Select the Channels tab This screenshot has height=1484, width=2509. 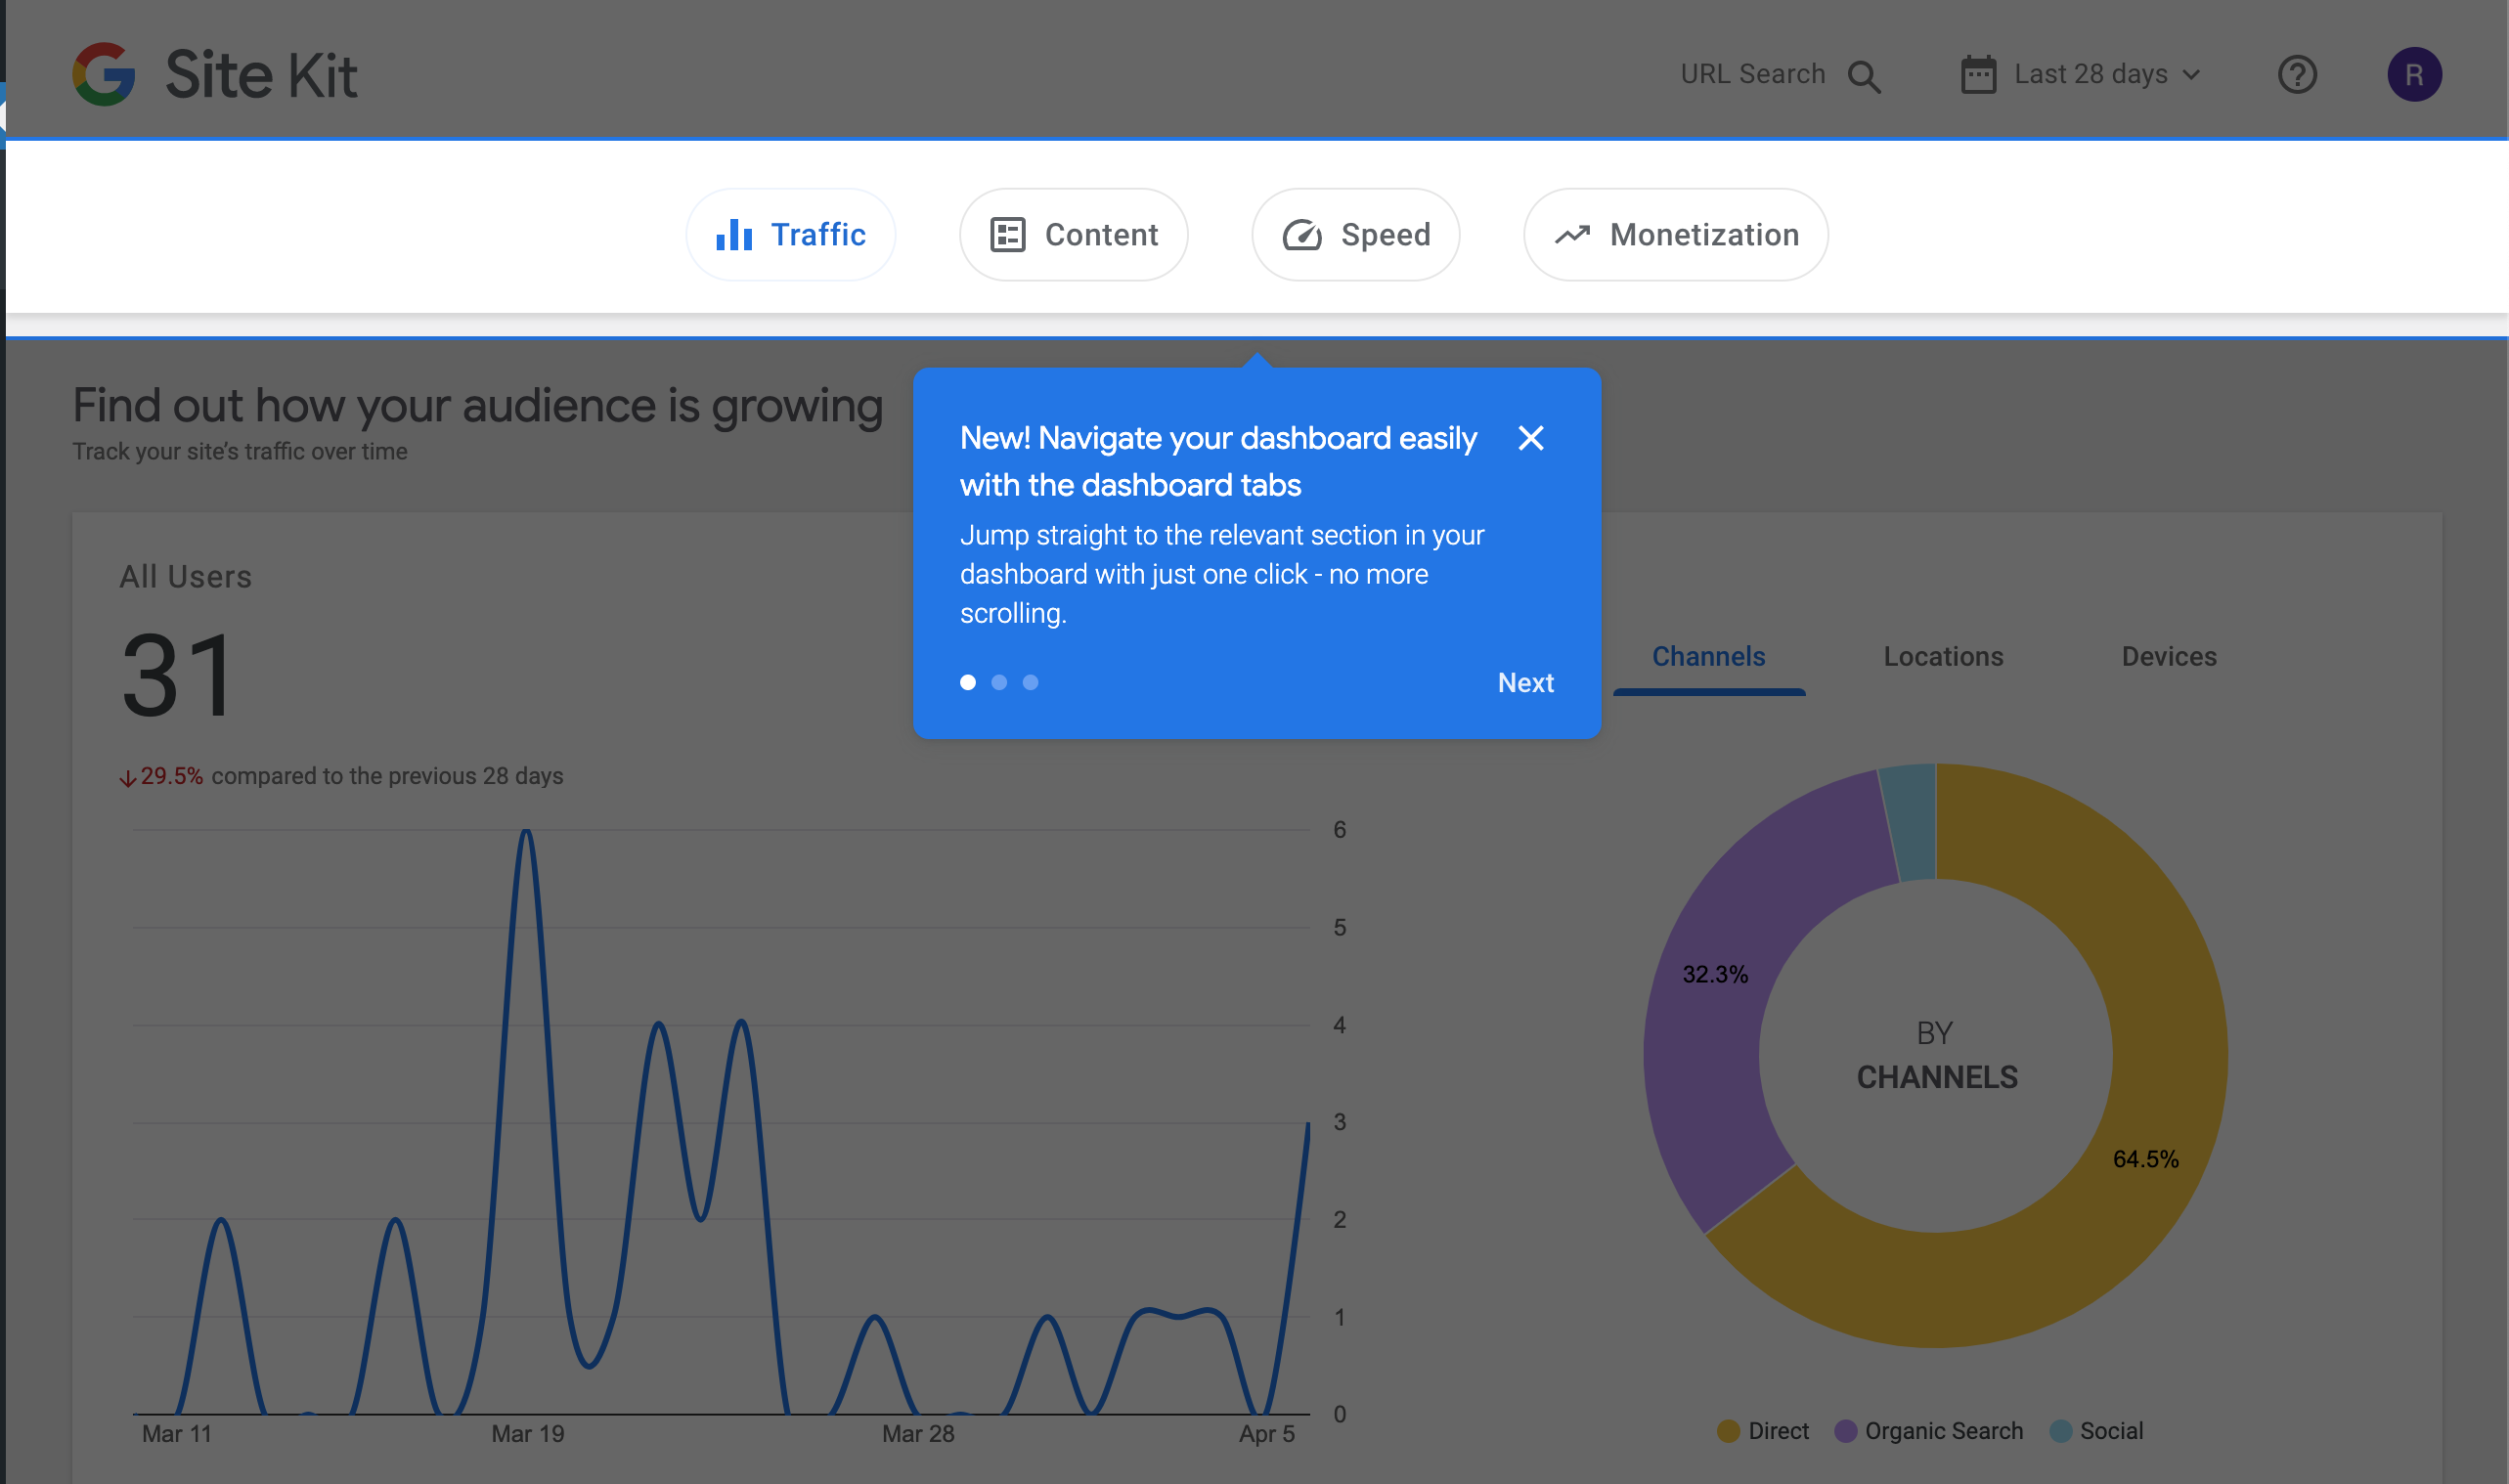(1708, 656)
